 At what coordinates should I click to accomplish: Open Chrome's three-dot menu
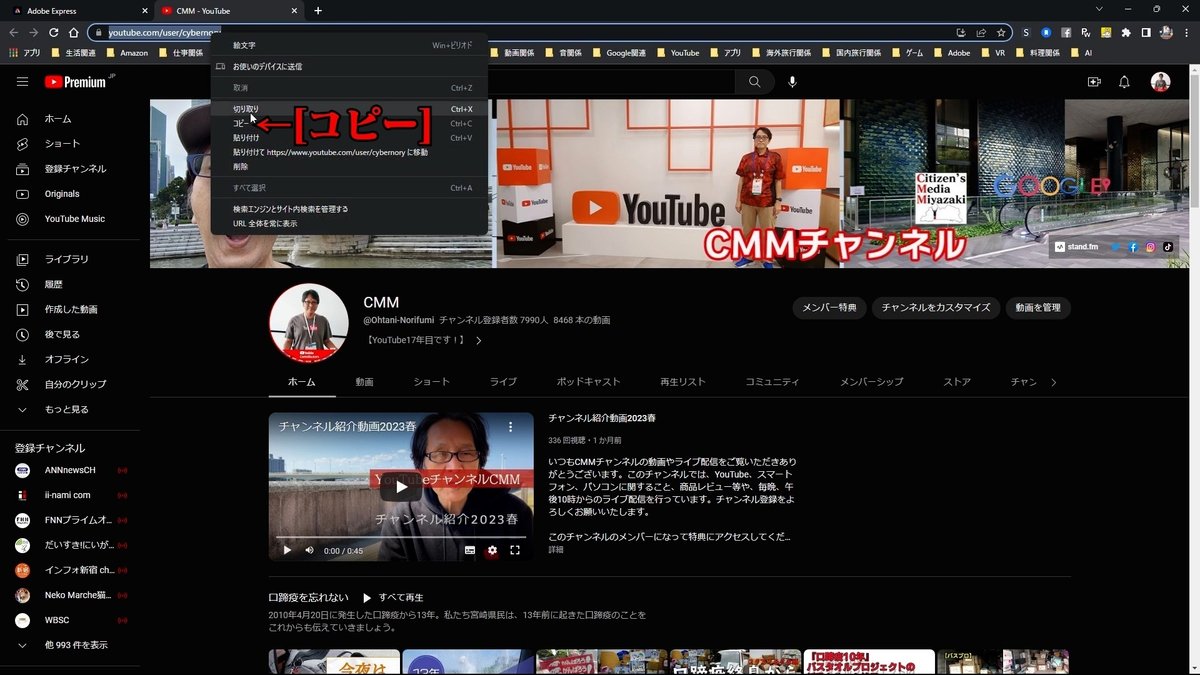coord(1186,32)
